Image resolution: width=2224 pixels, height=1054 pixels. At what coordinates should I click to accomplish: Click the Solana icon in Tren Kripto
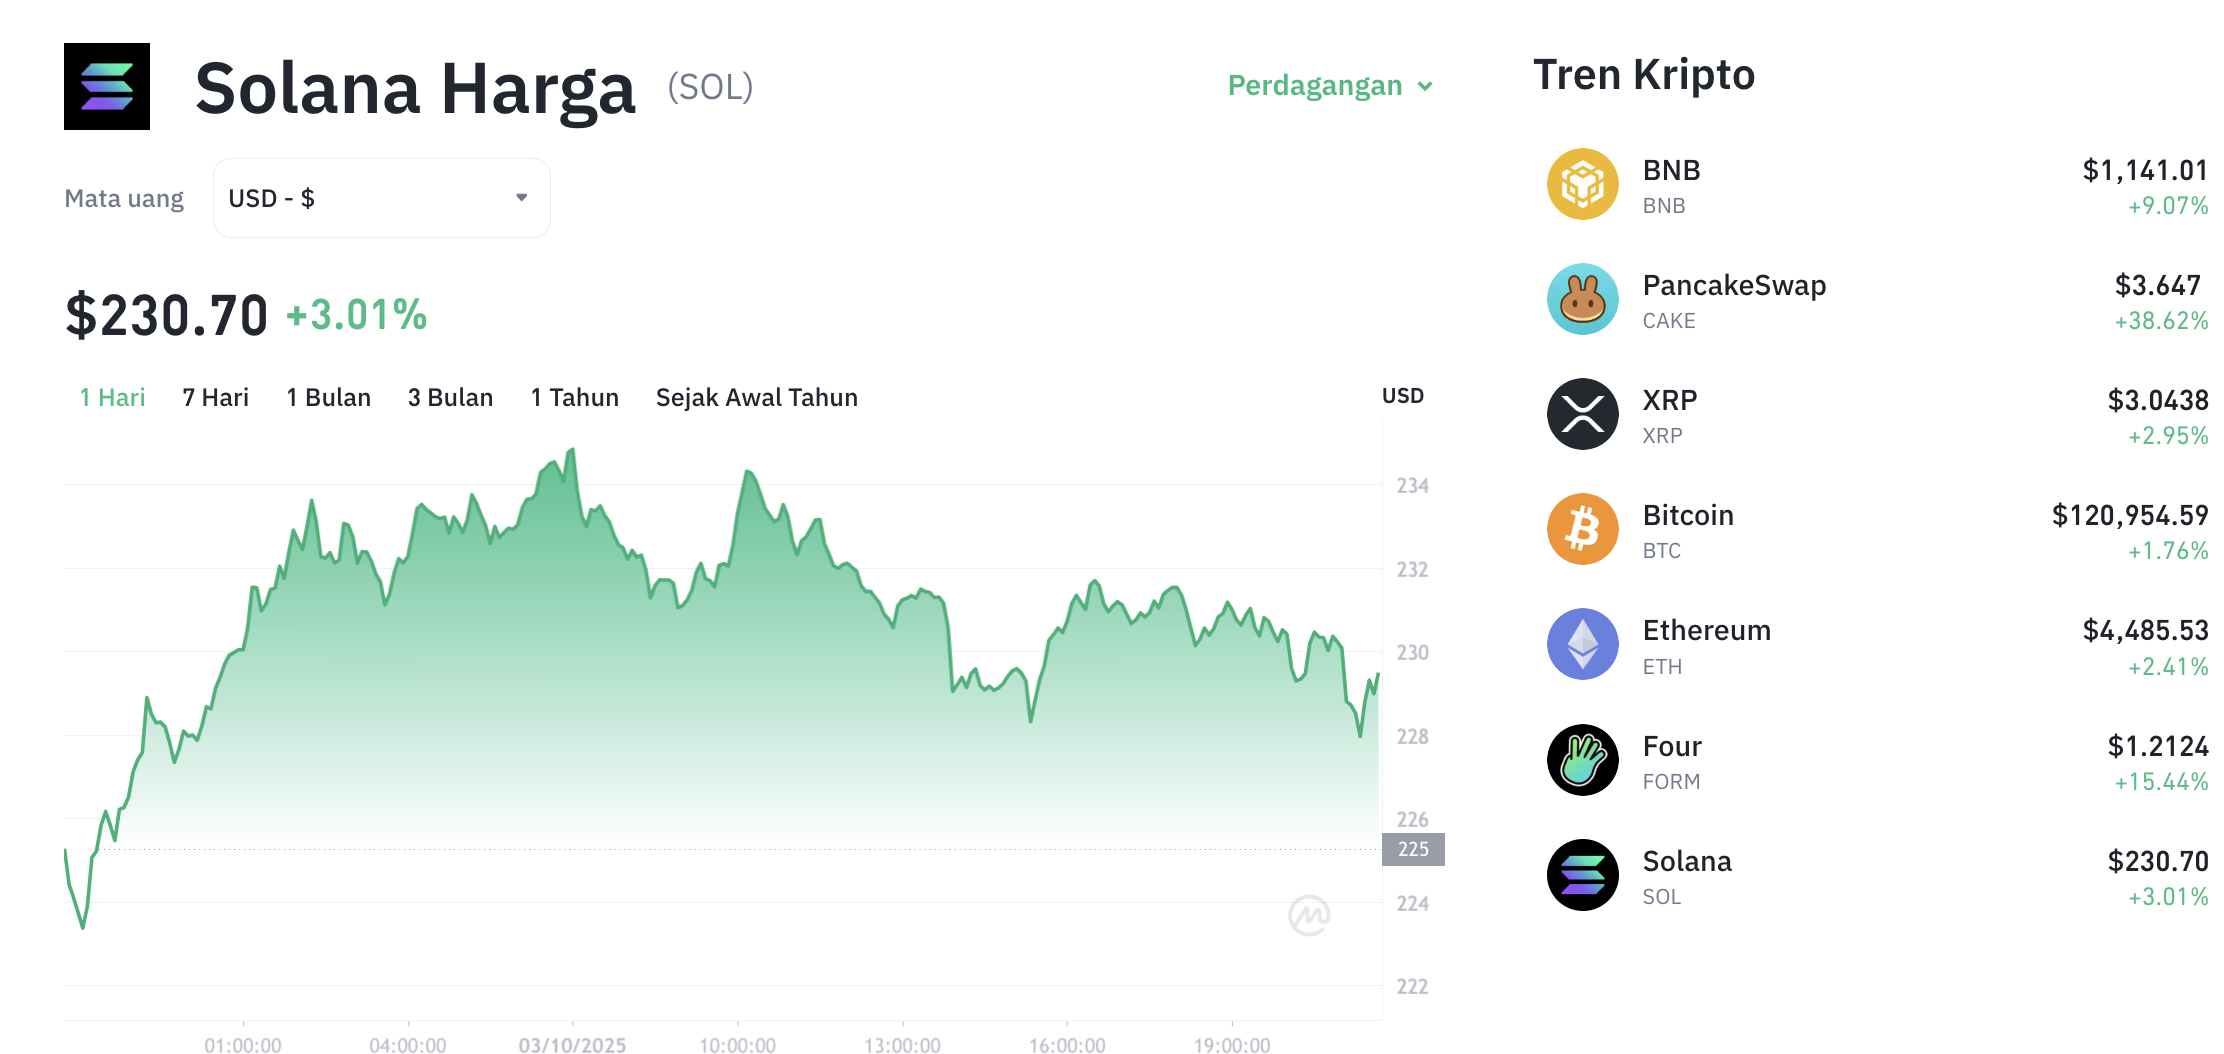[1582, 875]
